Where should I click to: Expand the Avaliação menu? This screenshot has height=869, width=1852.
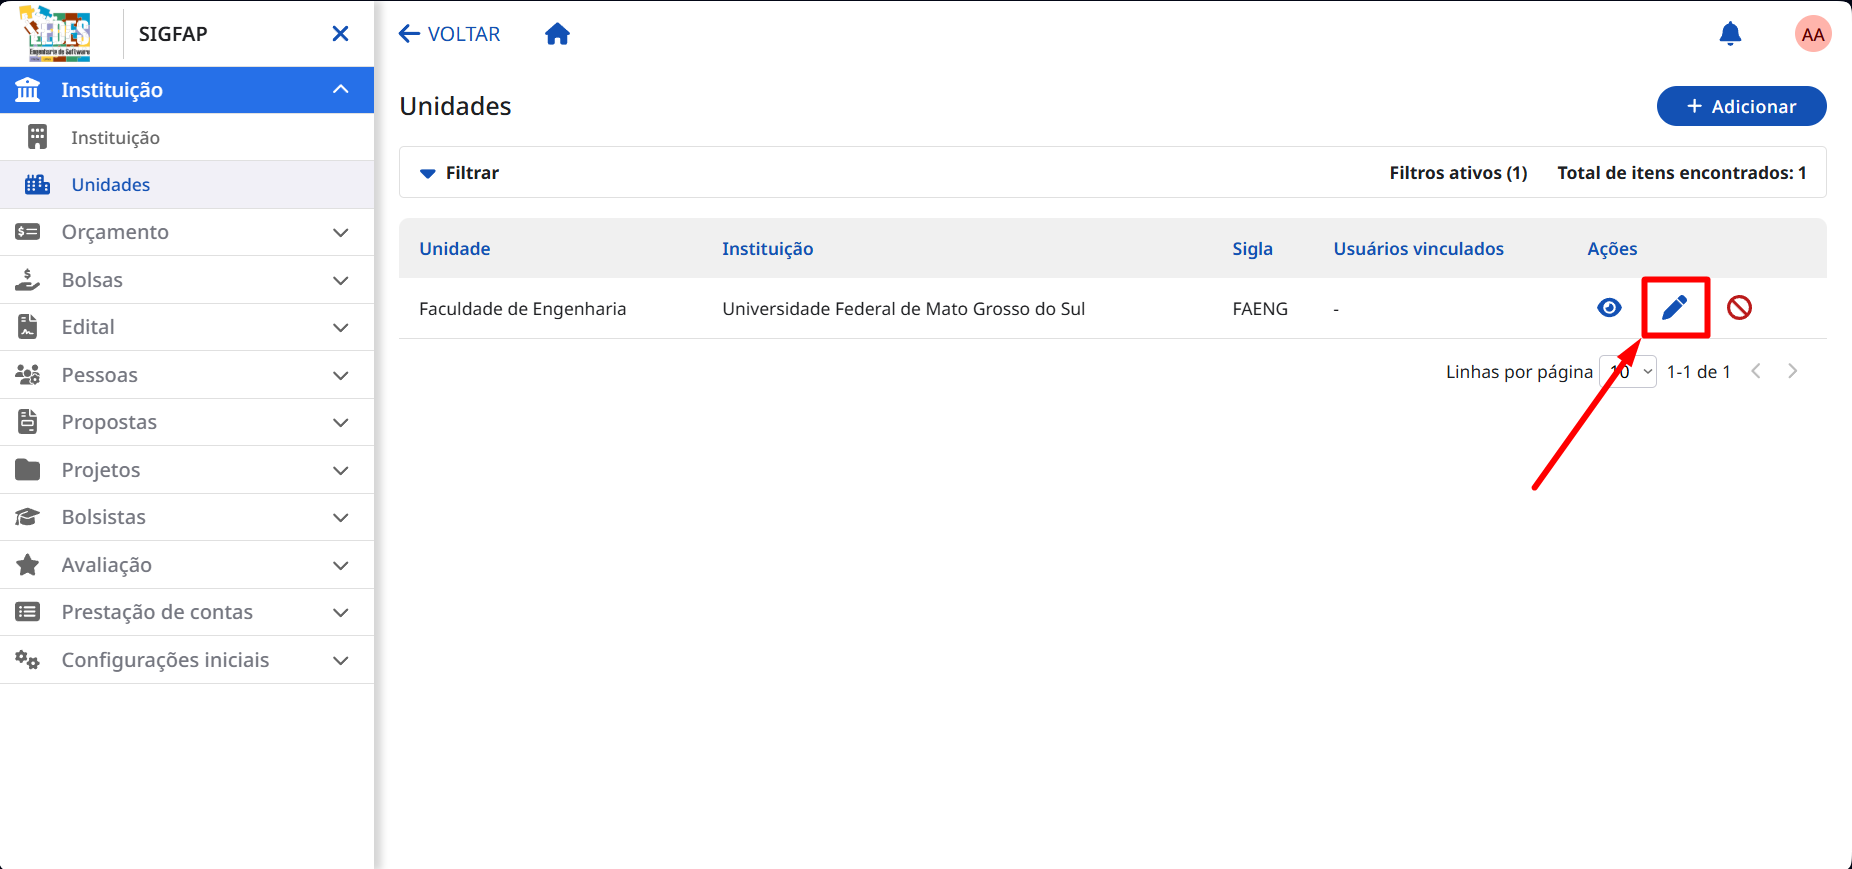[x=187, y=565]
